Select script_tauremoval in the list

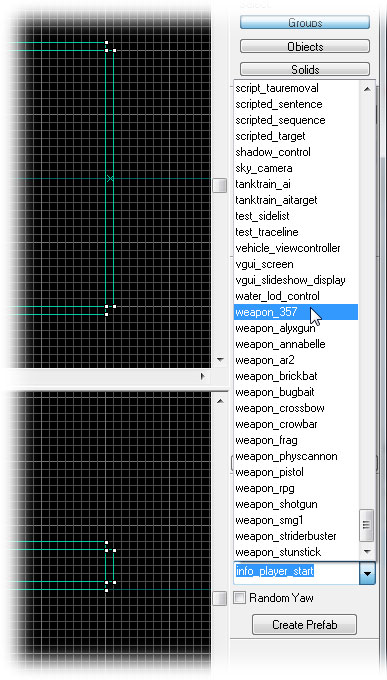pos(296,88)
